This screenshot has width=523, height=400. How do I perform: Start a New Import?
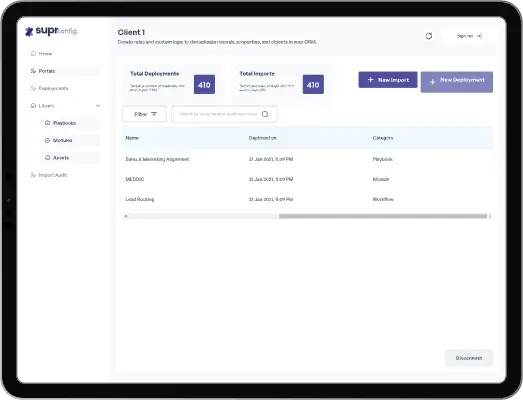(388, 80)
